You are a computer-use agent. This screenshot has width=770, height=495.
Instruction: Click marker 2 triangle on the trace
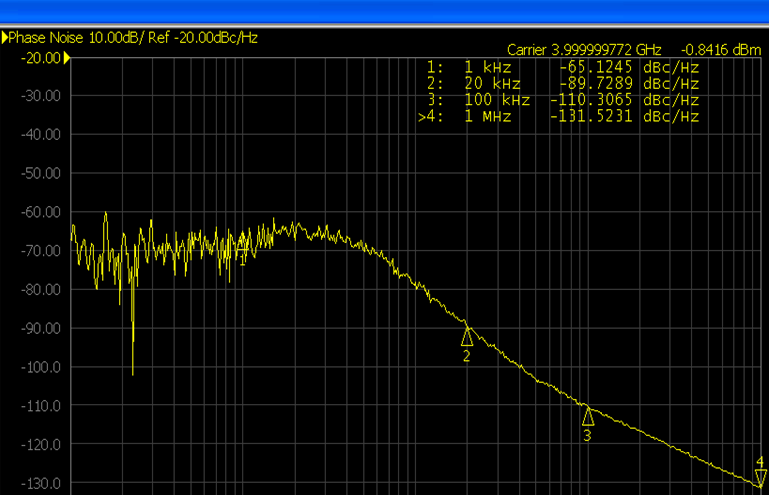click(x=466, y=337)
